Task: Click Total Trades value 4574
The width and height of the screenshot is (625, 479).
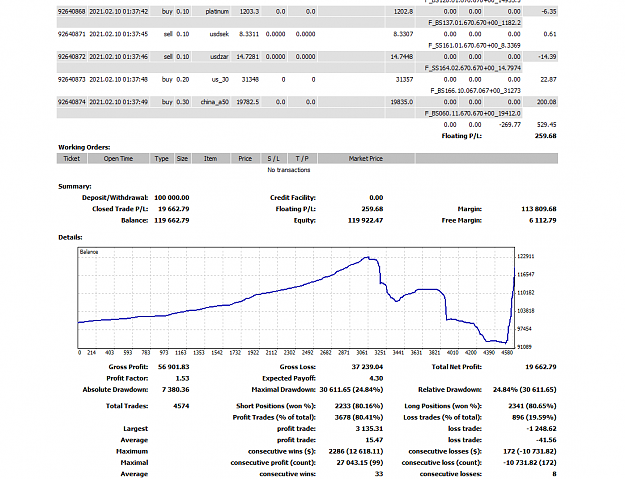Action: coord(181,406)
